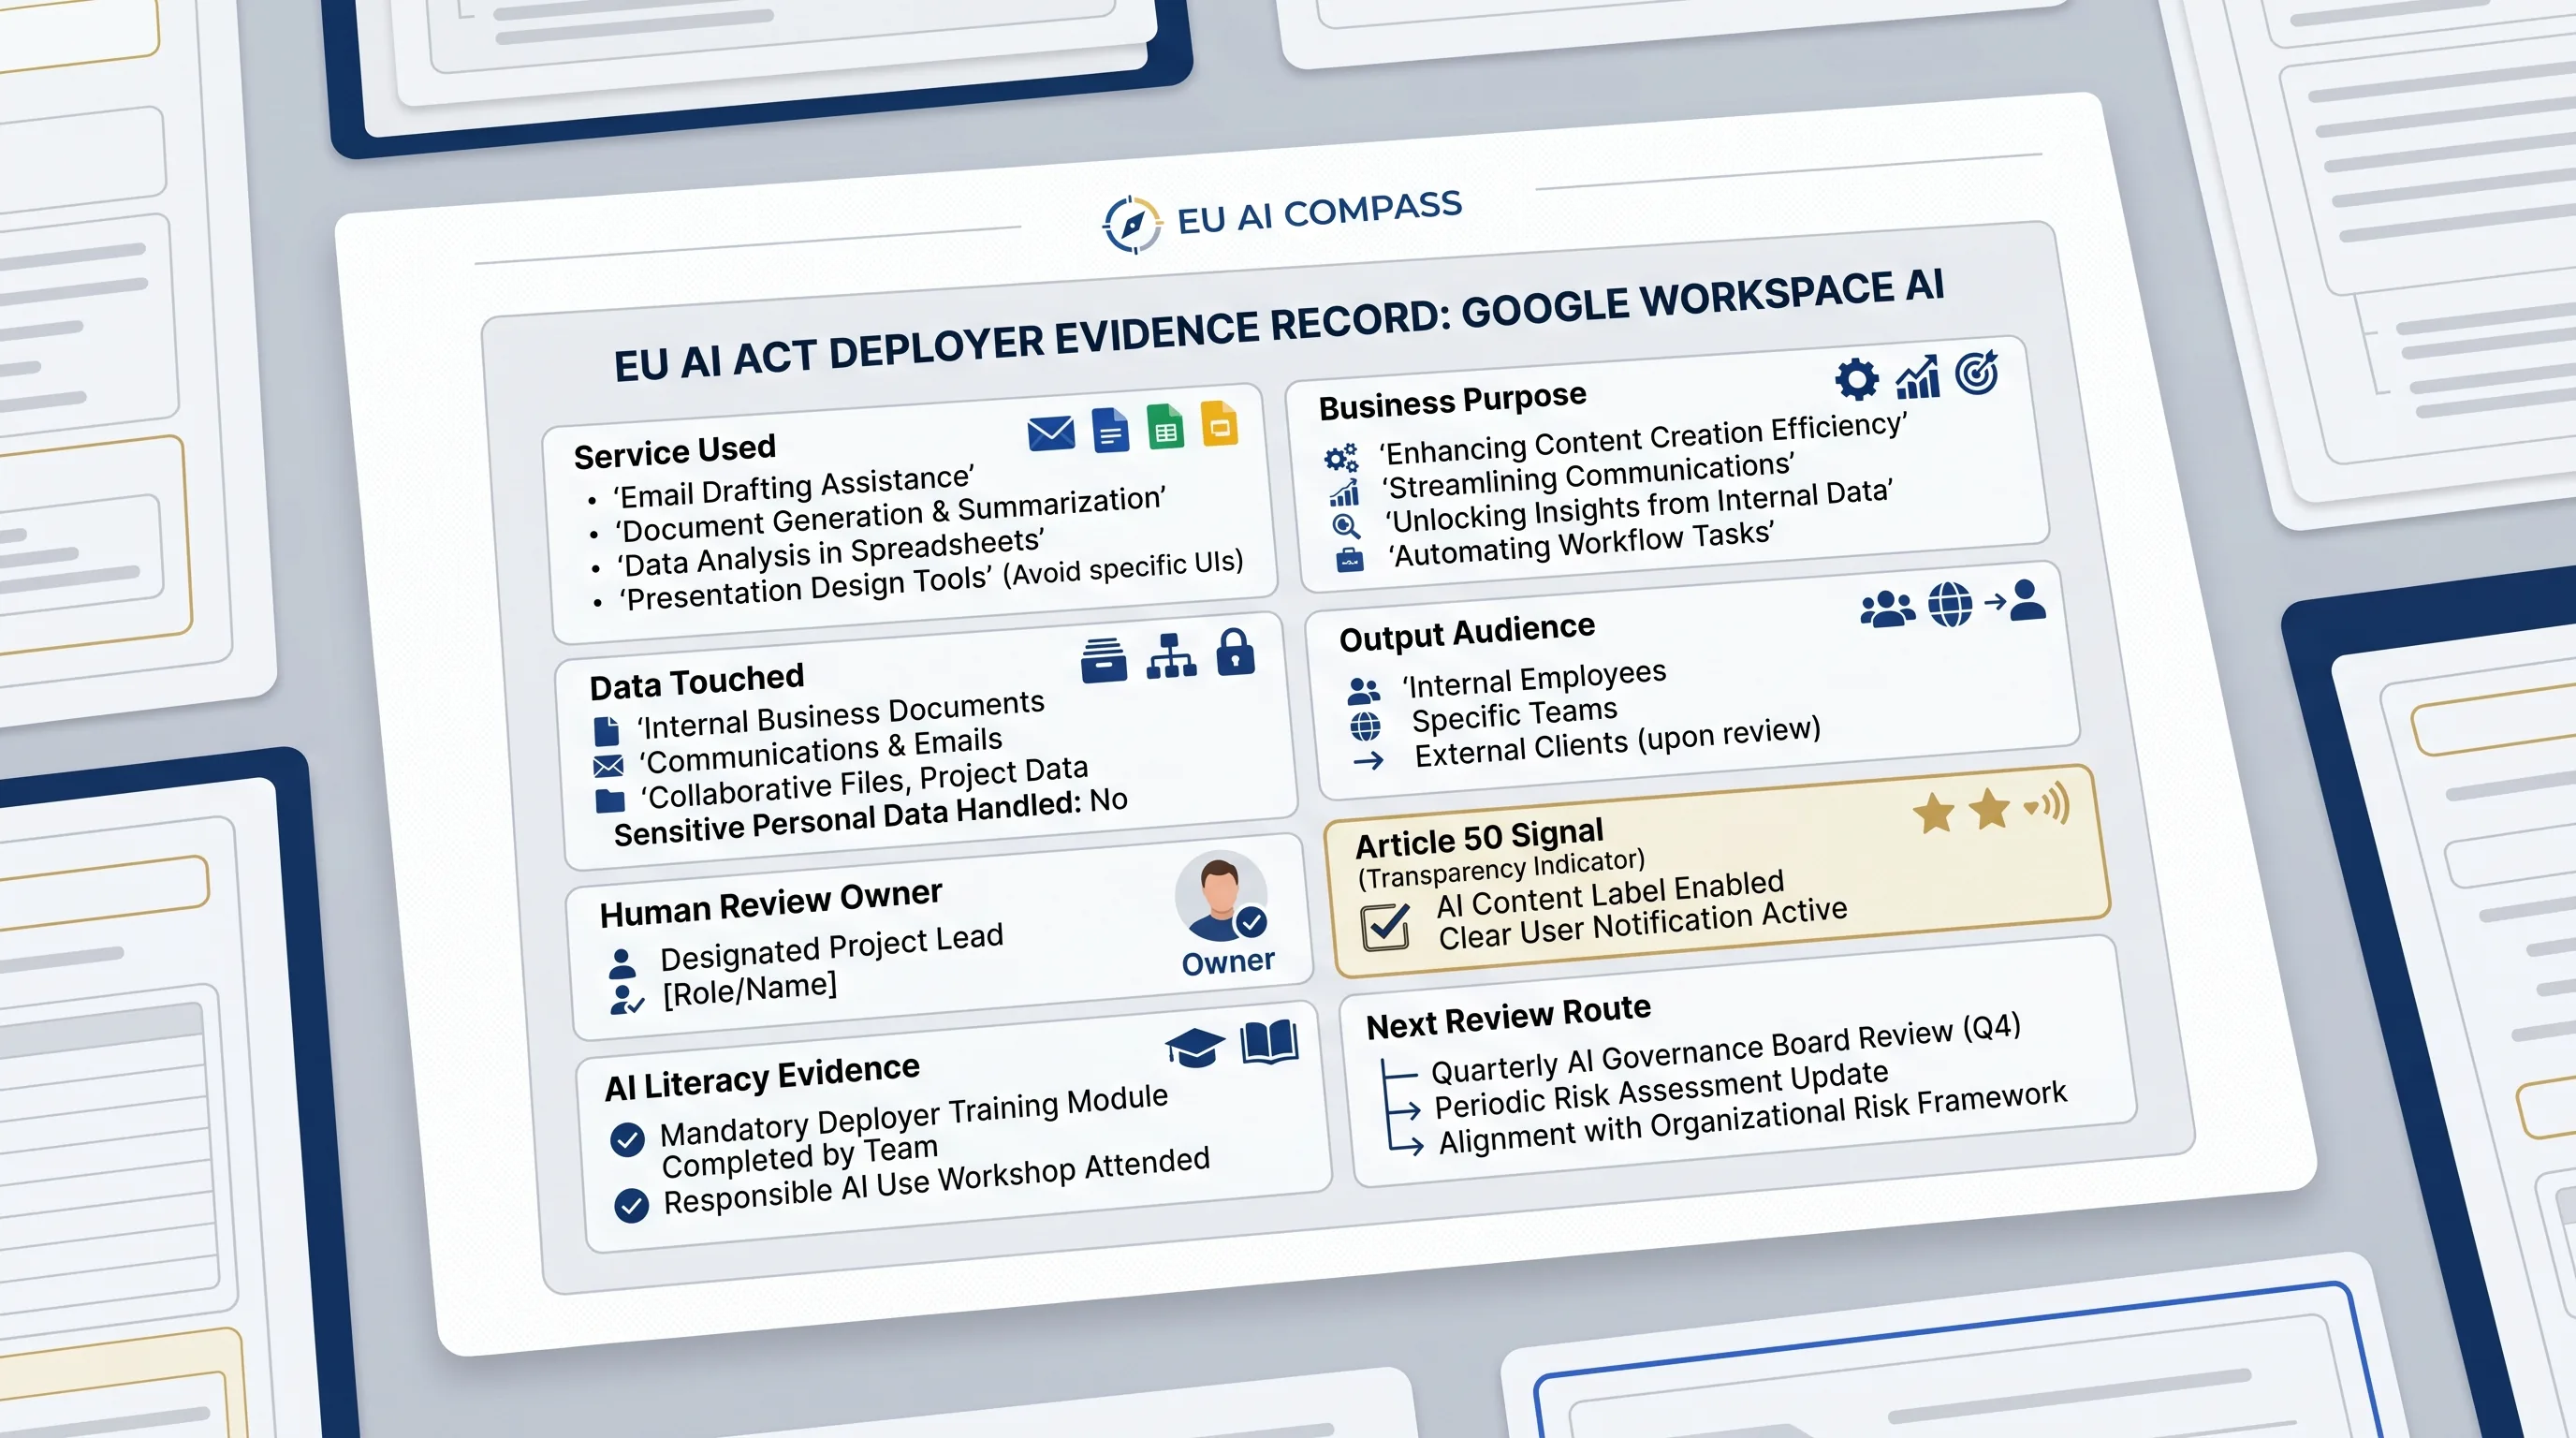Click 'External Clients (upon review)' entry
This screenshot has height=1438, width=2576.
click(x=1617, y=742)
